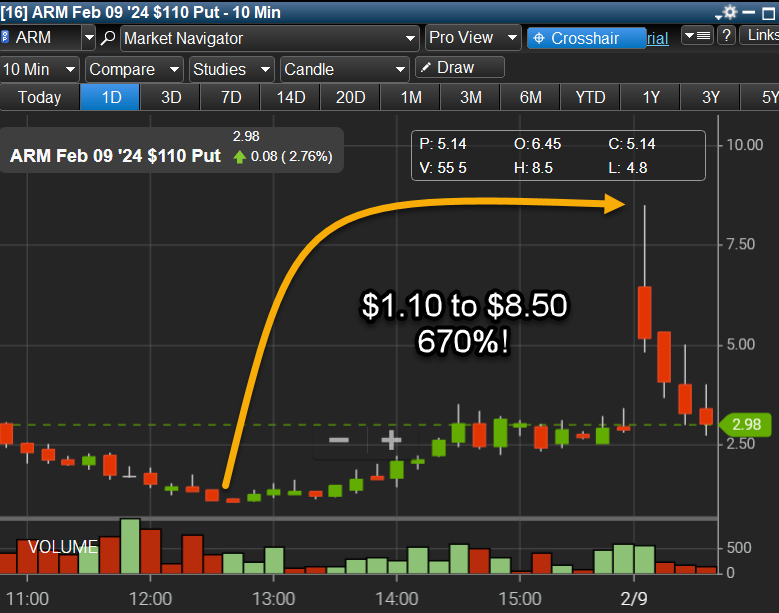Image resolution: width=779 pixels, height=613 pixels.
Task: Select the 3D range tab
Action: point(171,97)
